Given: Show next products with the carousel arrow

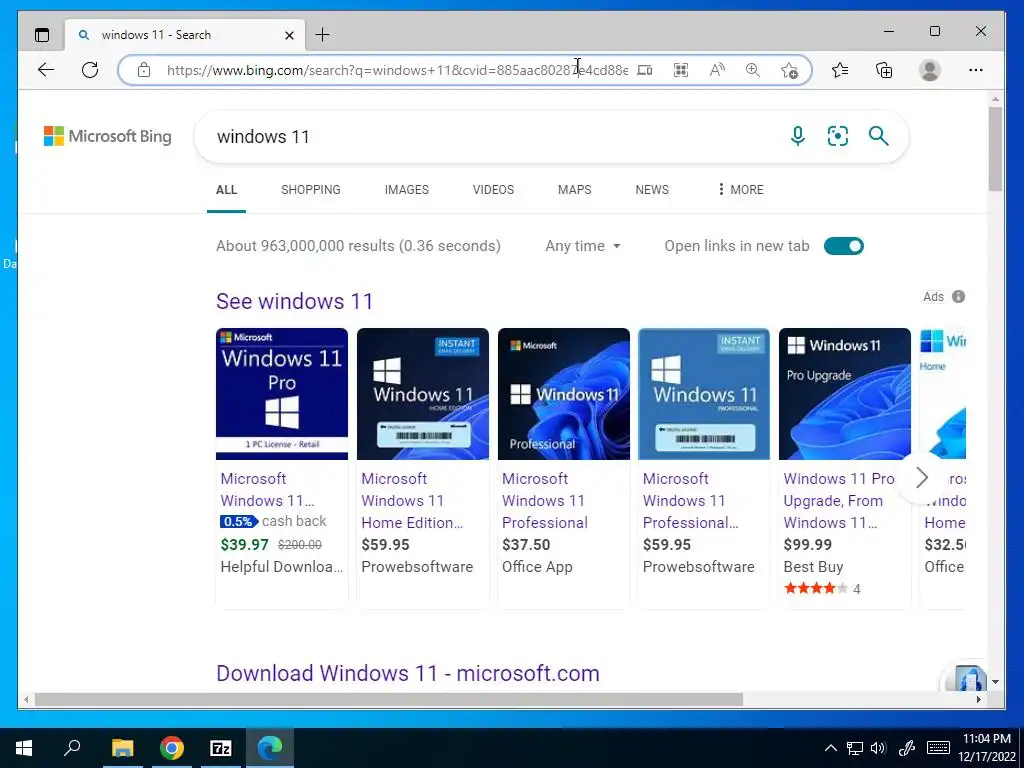Looking at the screenshot, I should (921, 477).
